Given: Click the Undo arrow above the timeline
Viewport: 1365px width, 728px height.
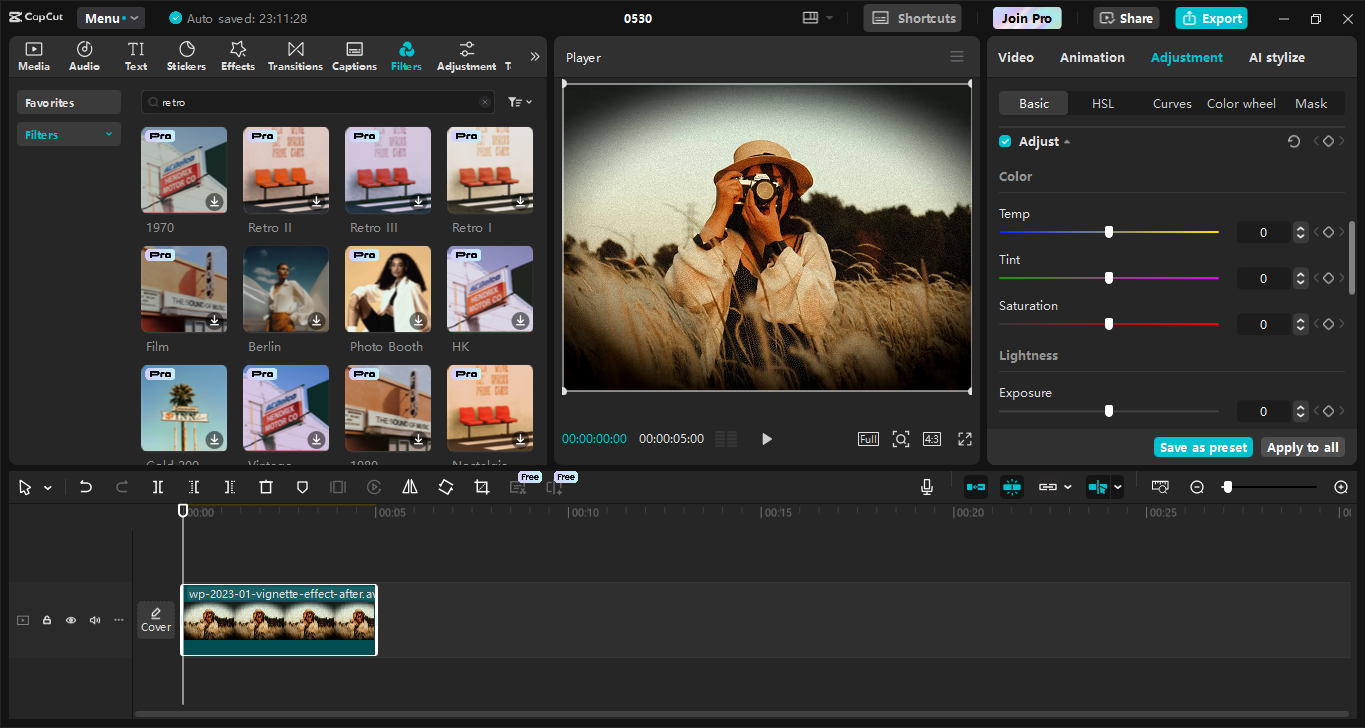Looking at the screenshot, I should [85, 487].
